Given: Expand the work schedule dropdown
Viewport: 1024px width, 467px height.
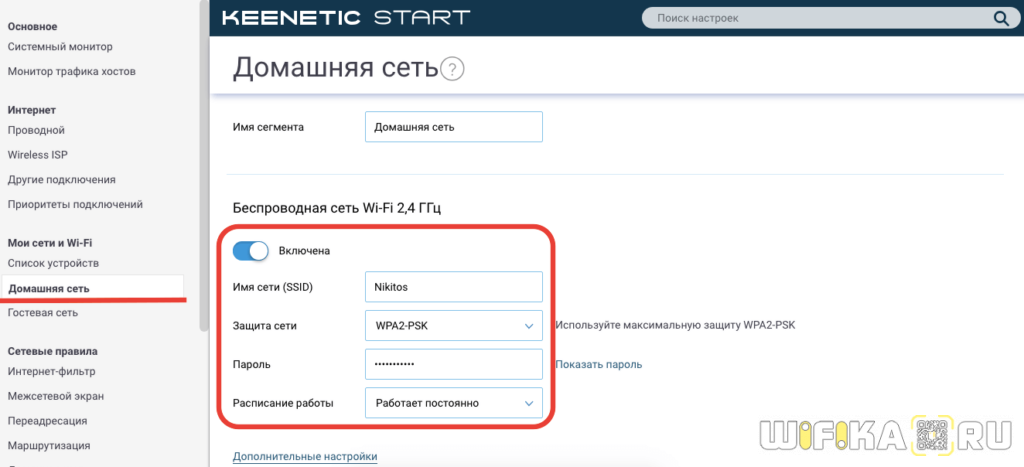Looking at the screenshot, I should coord(453,403).
